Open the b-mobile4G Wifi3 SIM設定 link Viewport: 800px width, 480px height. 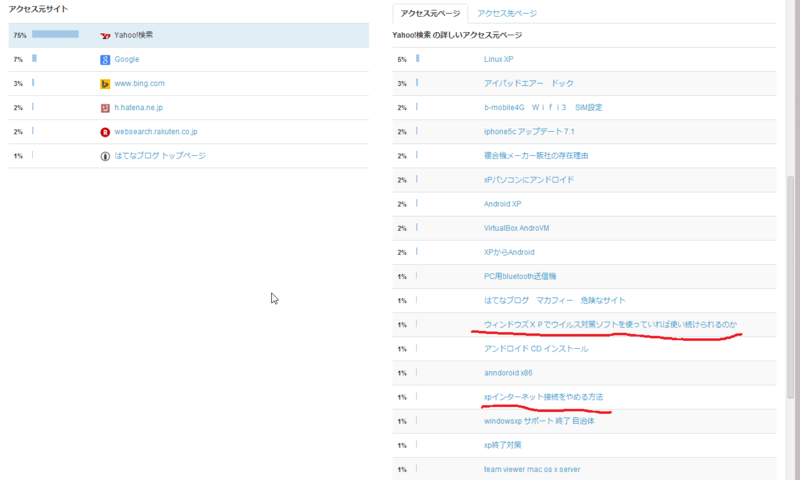[x=543, y=107]
